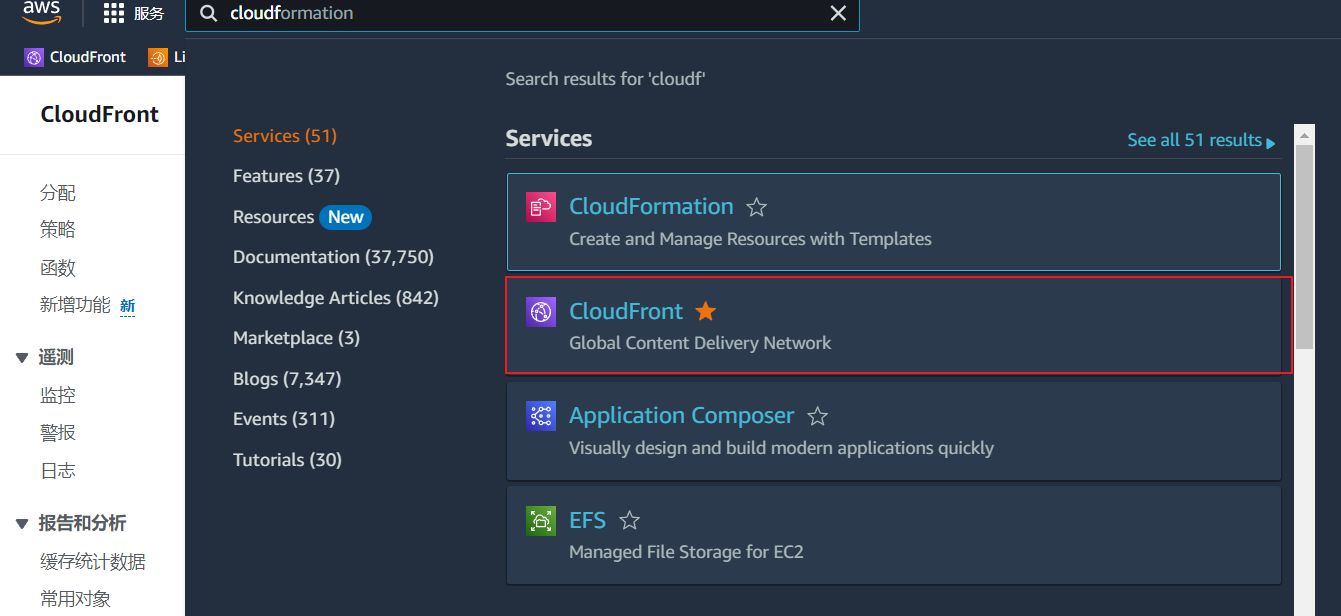Favorite CloudFormation with the star toggle
Image resolution: width=1341 pixels, height=616 pixels.
coord(757,207)
